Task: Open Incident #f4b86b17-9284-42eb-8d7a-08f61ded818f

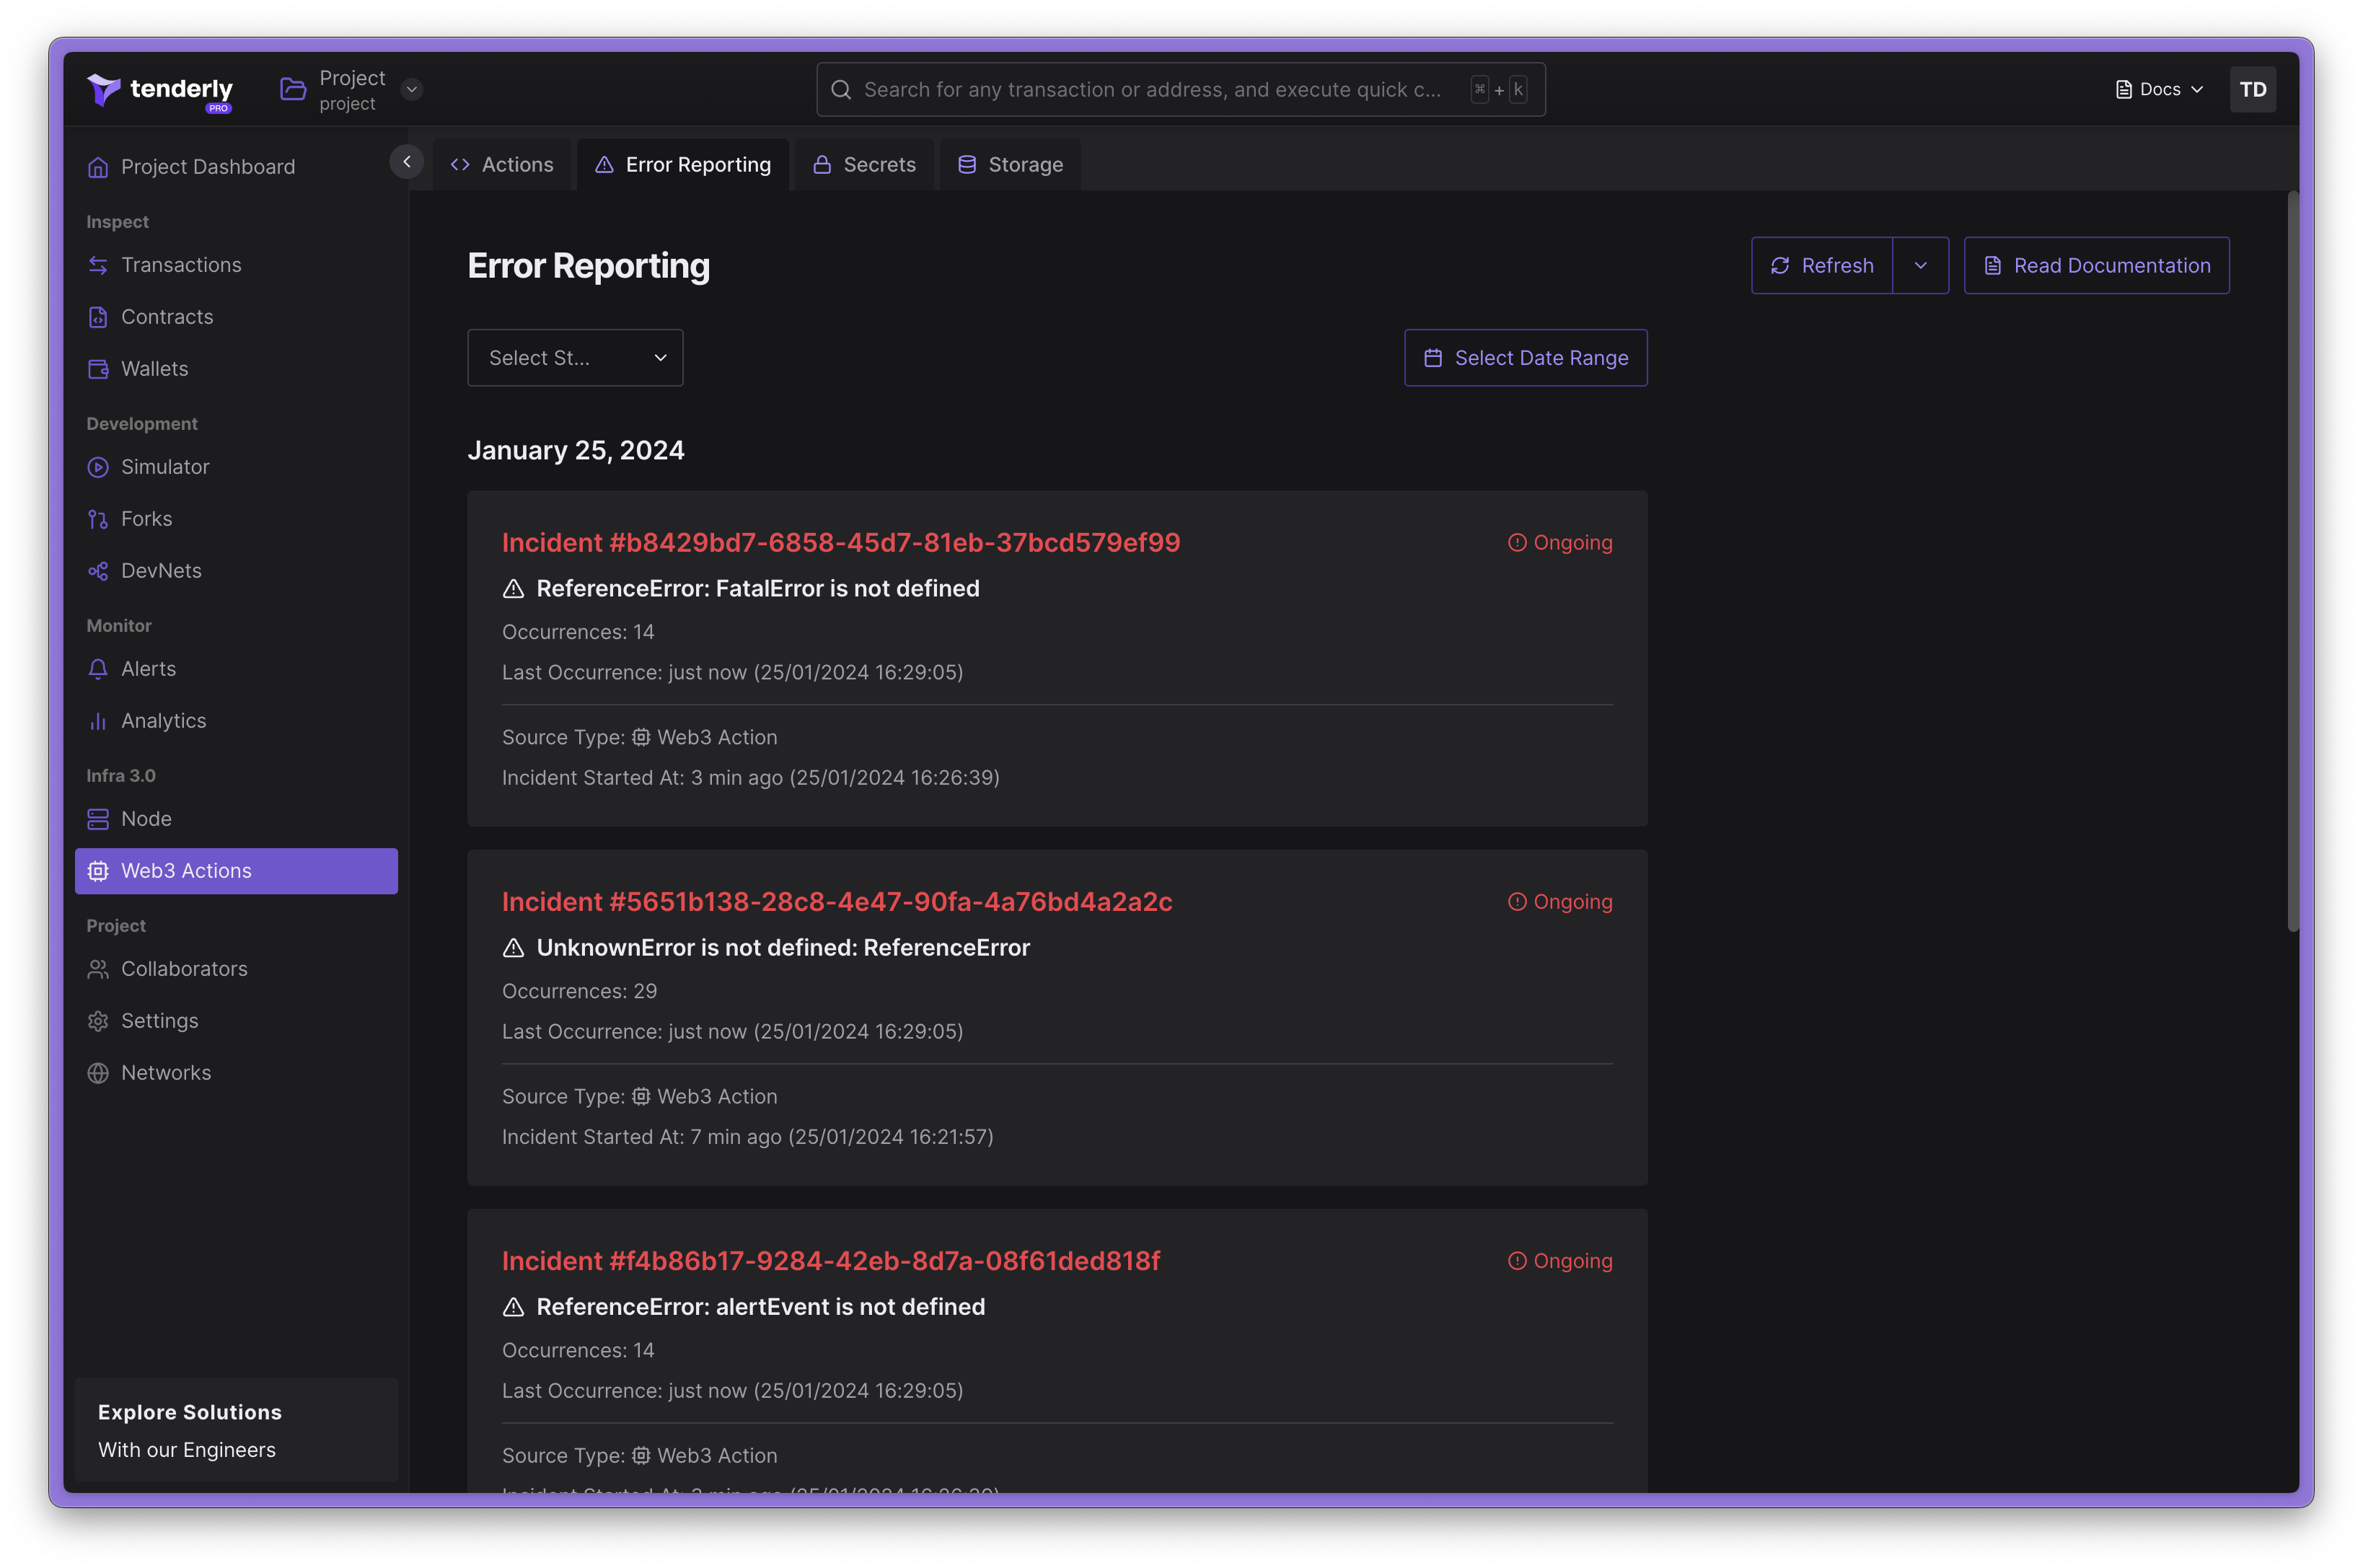Action: [x=831, y=1261]
